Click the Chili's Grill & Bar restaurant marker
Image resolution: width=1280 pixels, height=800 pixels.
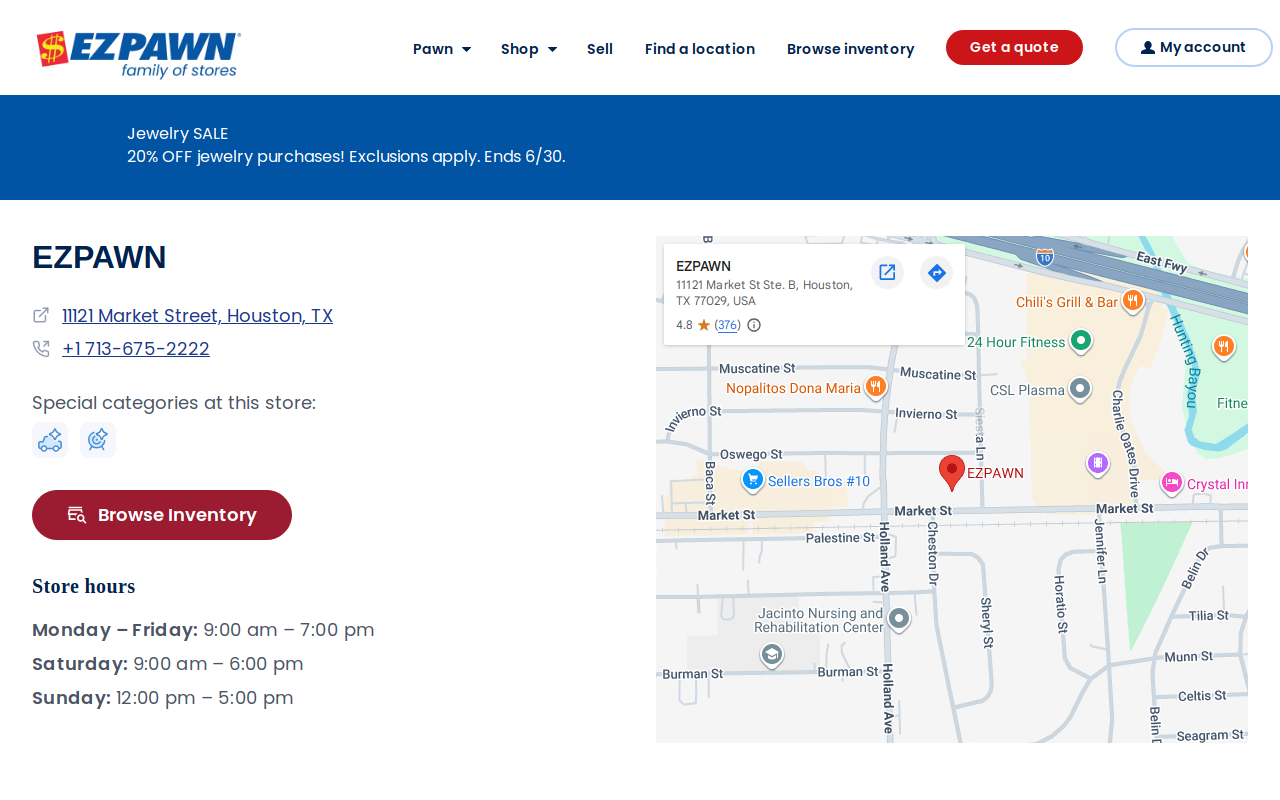[1133, 301]
